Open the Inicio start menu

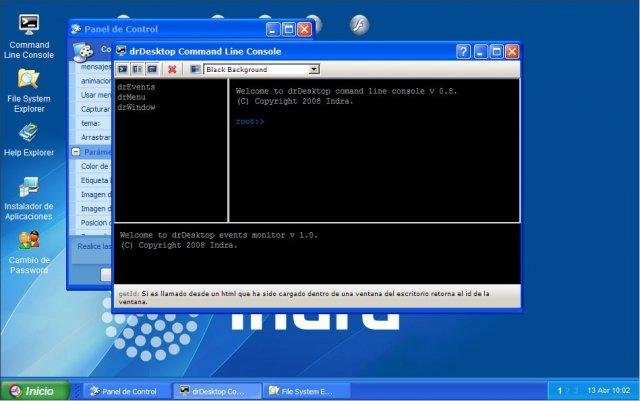[x=35, y=391]
